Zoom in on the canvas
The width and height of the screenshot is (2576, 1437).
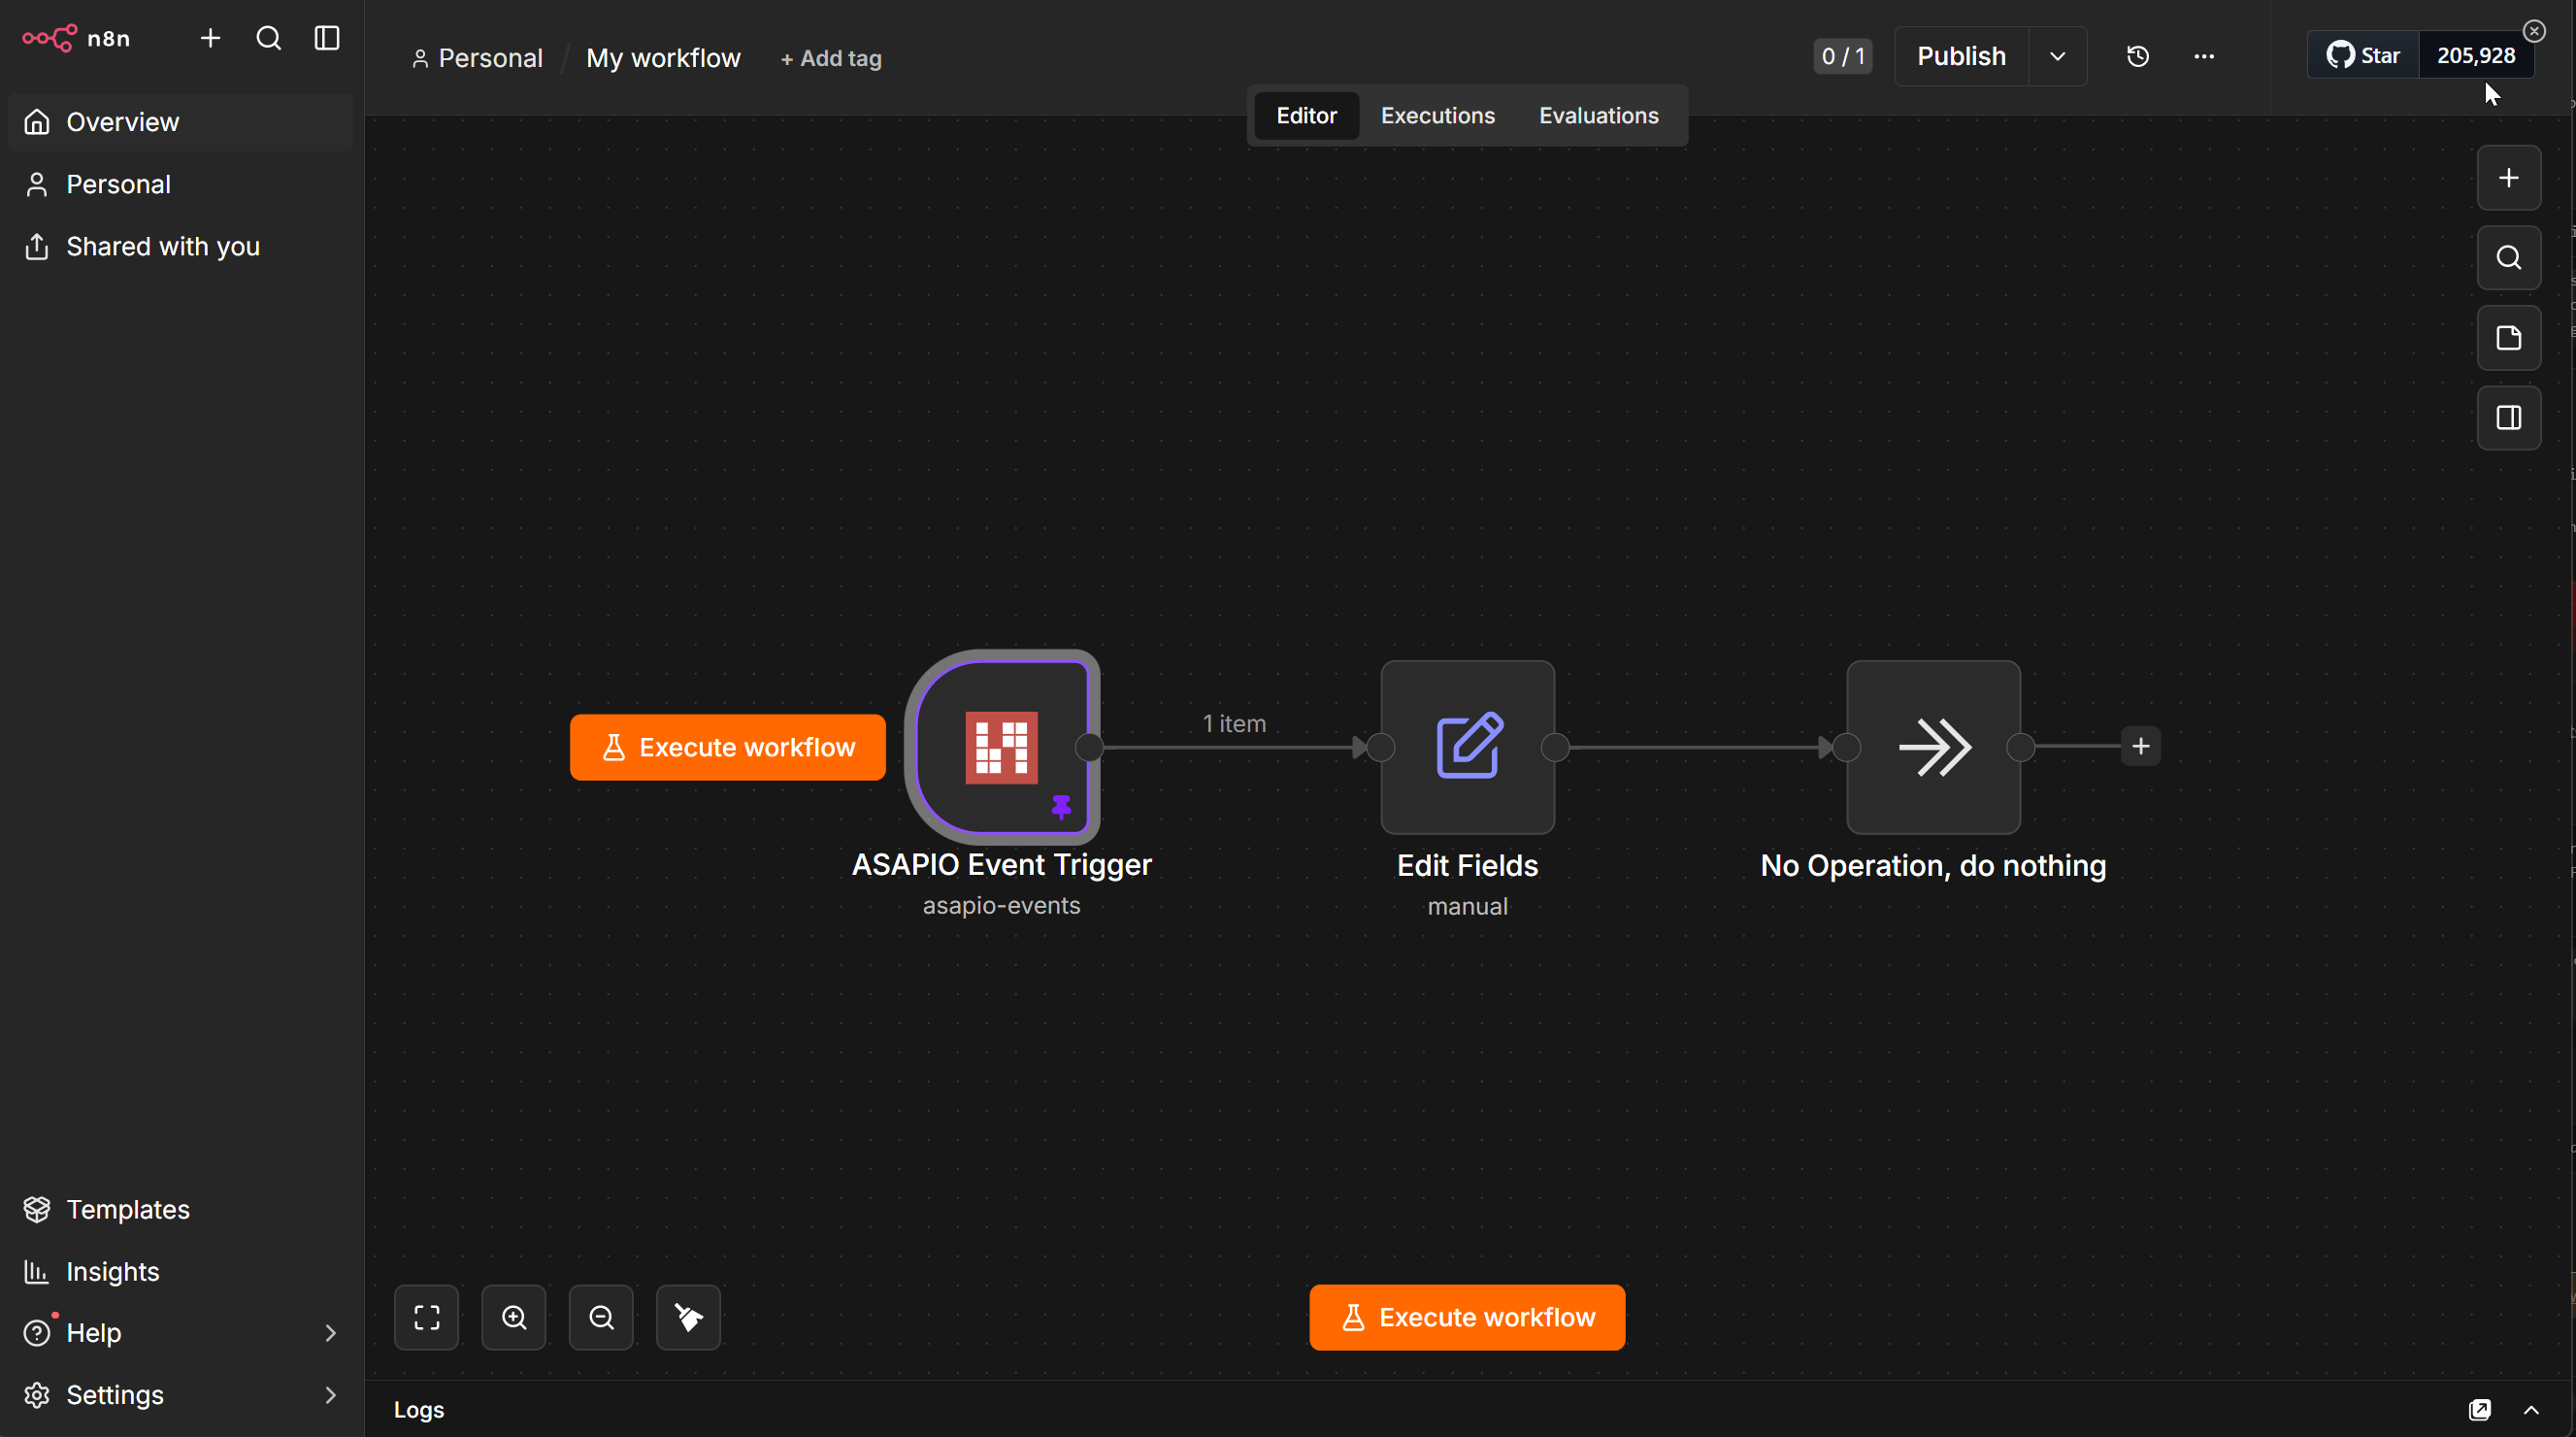[514, 1317]
